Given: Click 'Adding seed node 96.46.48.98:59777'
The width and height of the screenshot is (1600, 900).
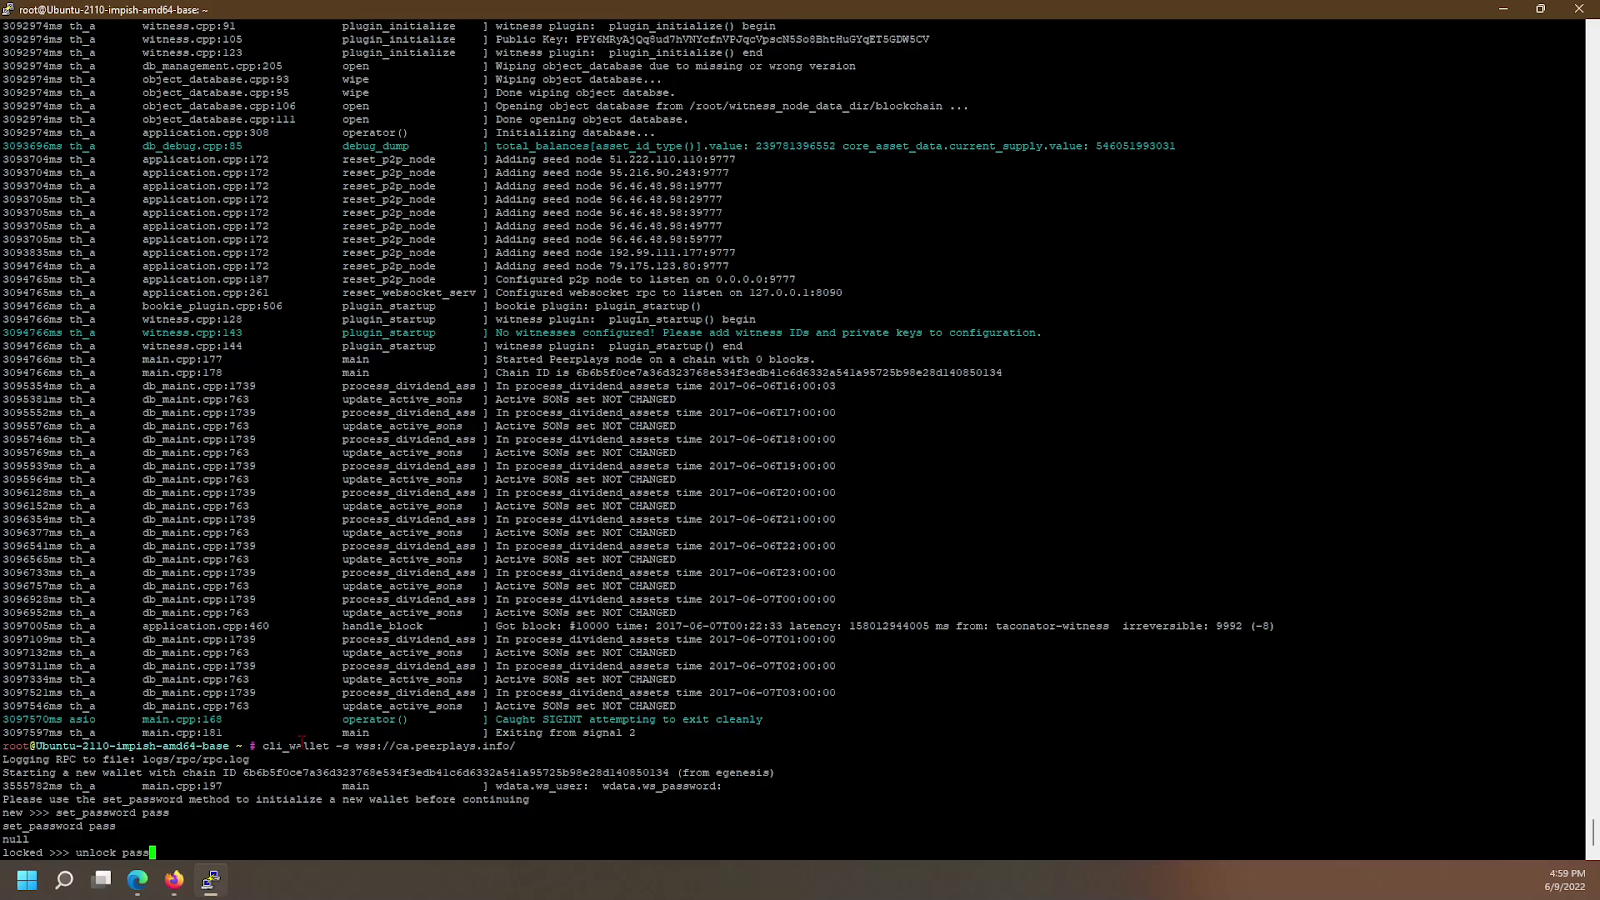Looking at the screenshot, I should (x=609, y=240).
